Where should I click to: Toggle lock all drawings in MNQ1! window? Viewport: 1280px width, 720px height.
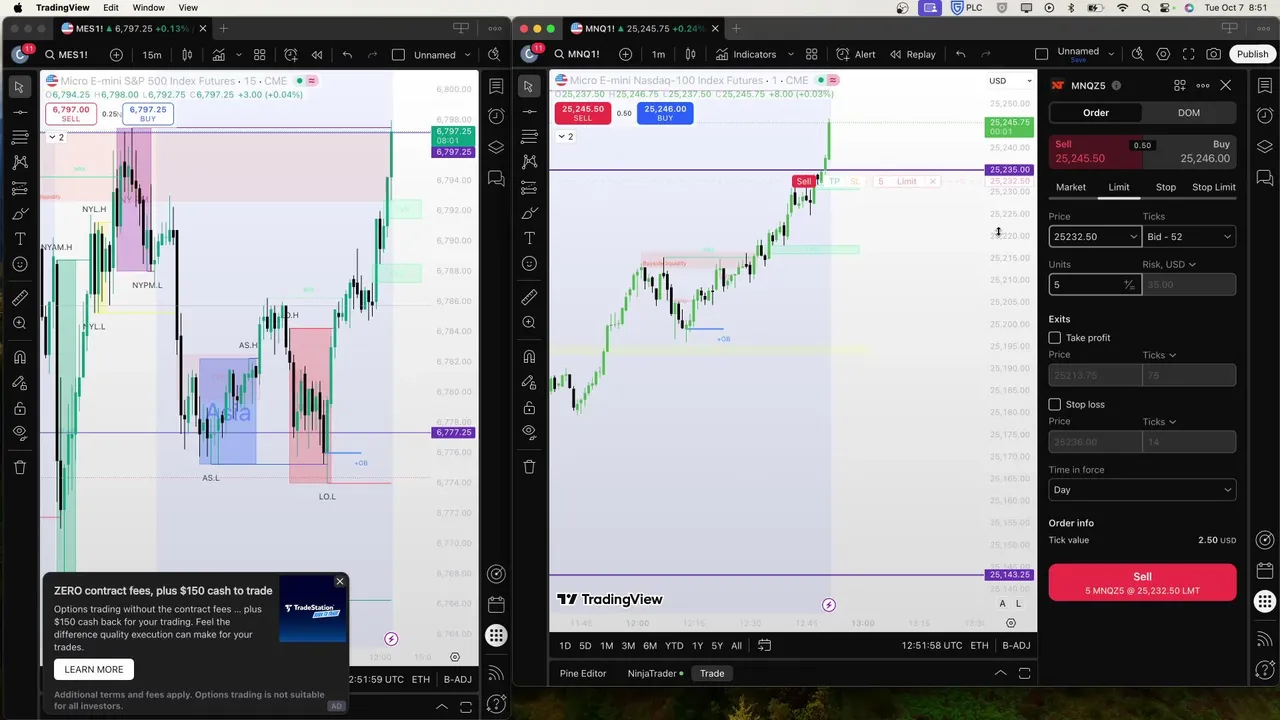(529, 407)
